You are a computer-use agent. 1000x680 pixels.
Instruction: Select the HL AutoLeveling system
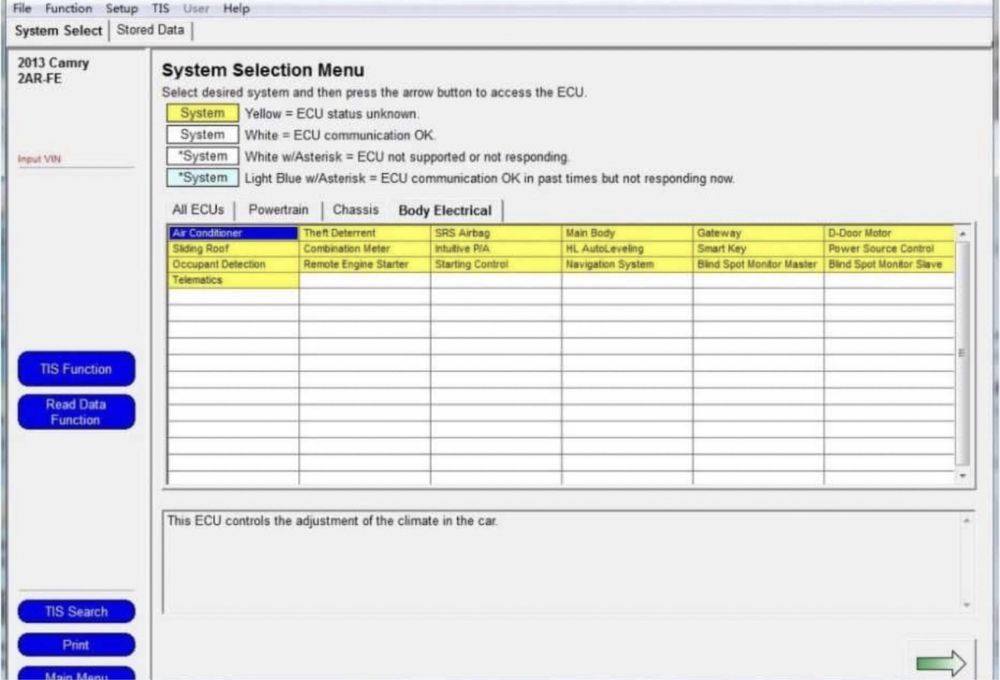[627, 248]
